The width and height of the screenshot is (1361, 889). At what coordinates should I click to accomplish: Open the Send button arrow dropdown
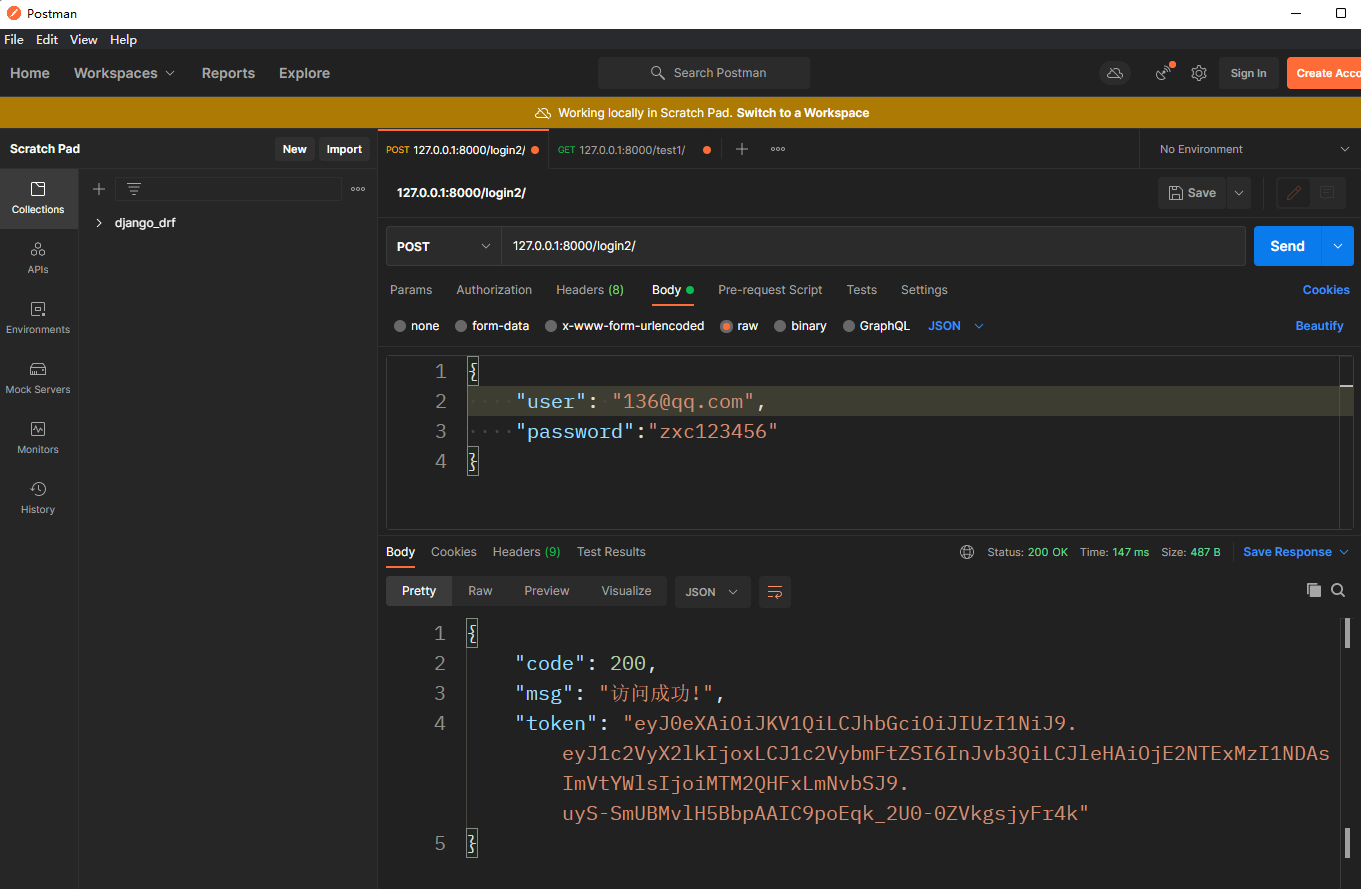(x=1338, y=246)
